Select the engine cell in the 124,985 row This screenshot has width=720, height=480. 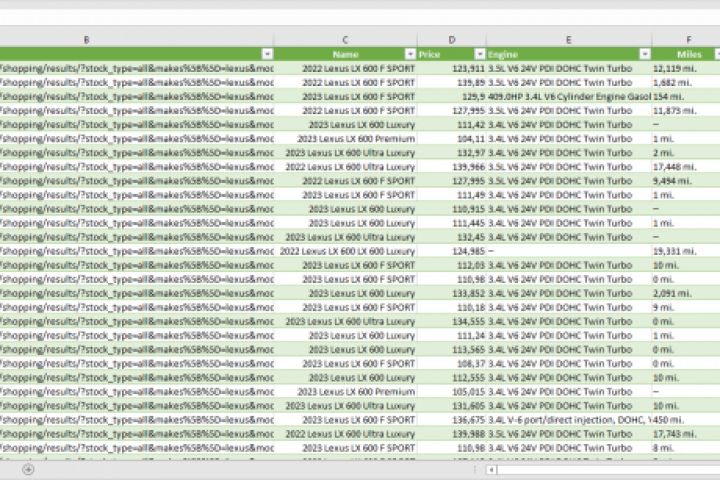[569, 251]
